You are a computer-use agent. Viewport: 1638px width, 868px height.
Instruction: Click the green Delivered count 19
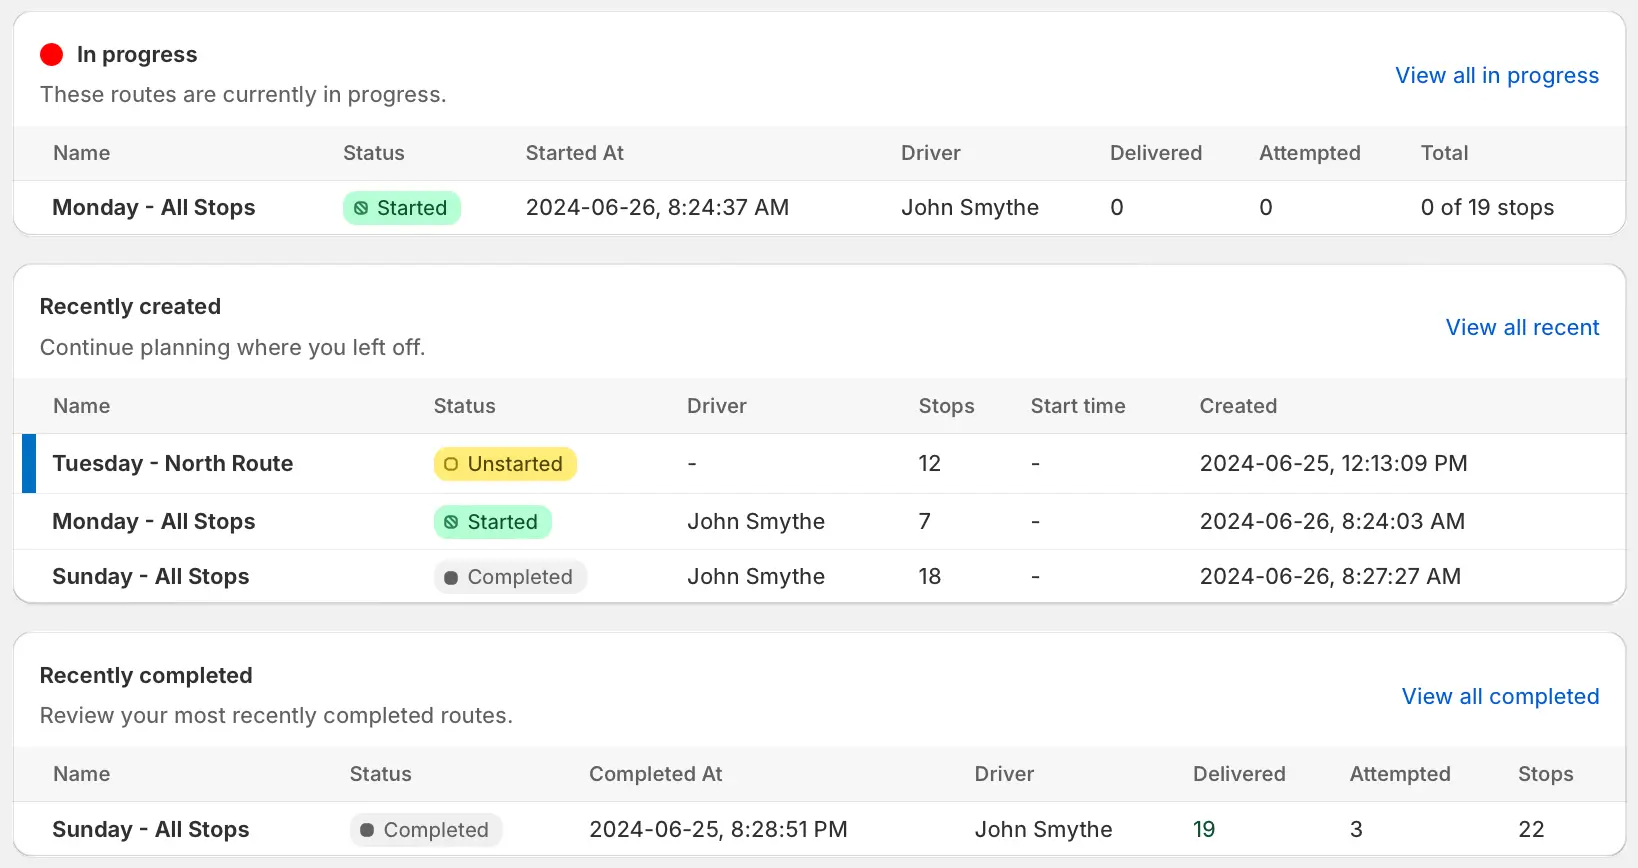coord(1204,829)
